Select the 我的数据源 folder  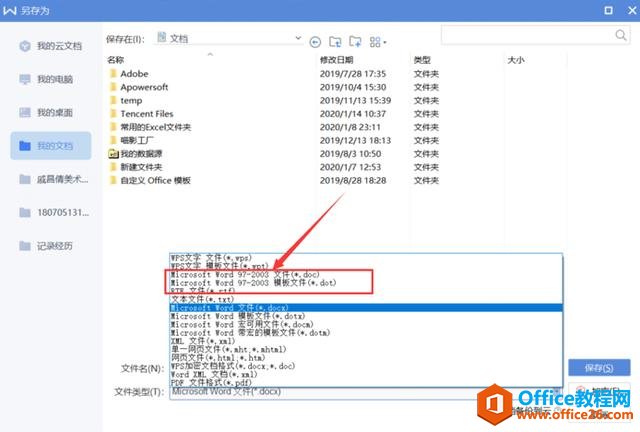point(136,154)
